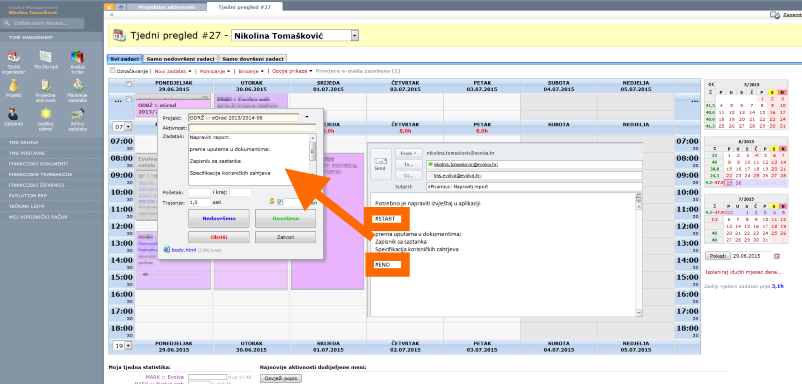Screen dimensions: 802x384
Task: Tick the checkbox in the day header row
Action: 129,84
